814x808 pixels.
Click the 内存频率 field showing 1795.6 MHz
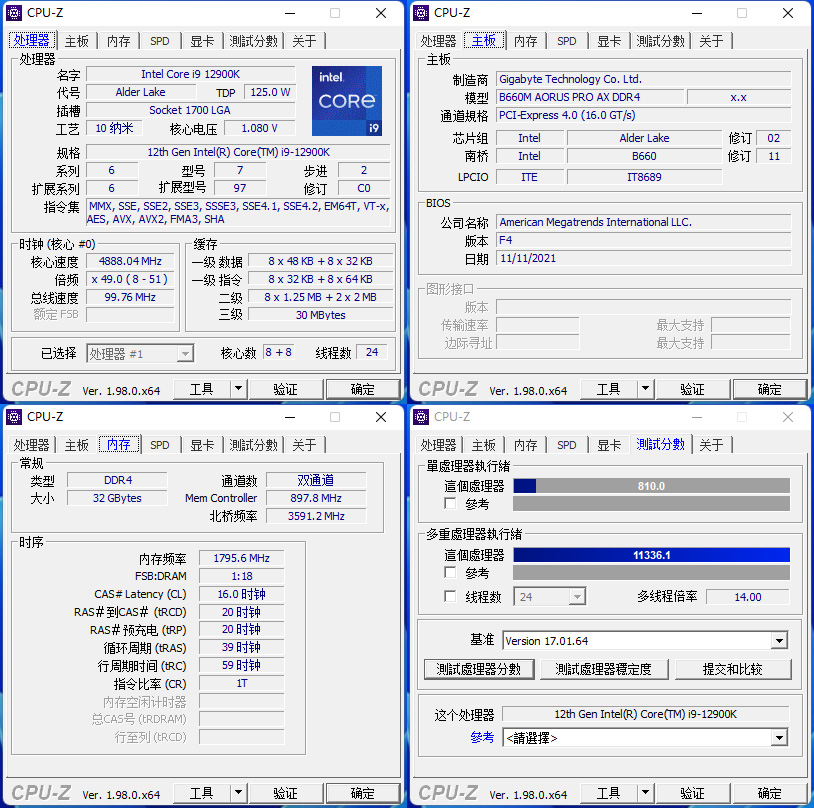point(241,558)
